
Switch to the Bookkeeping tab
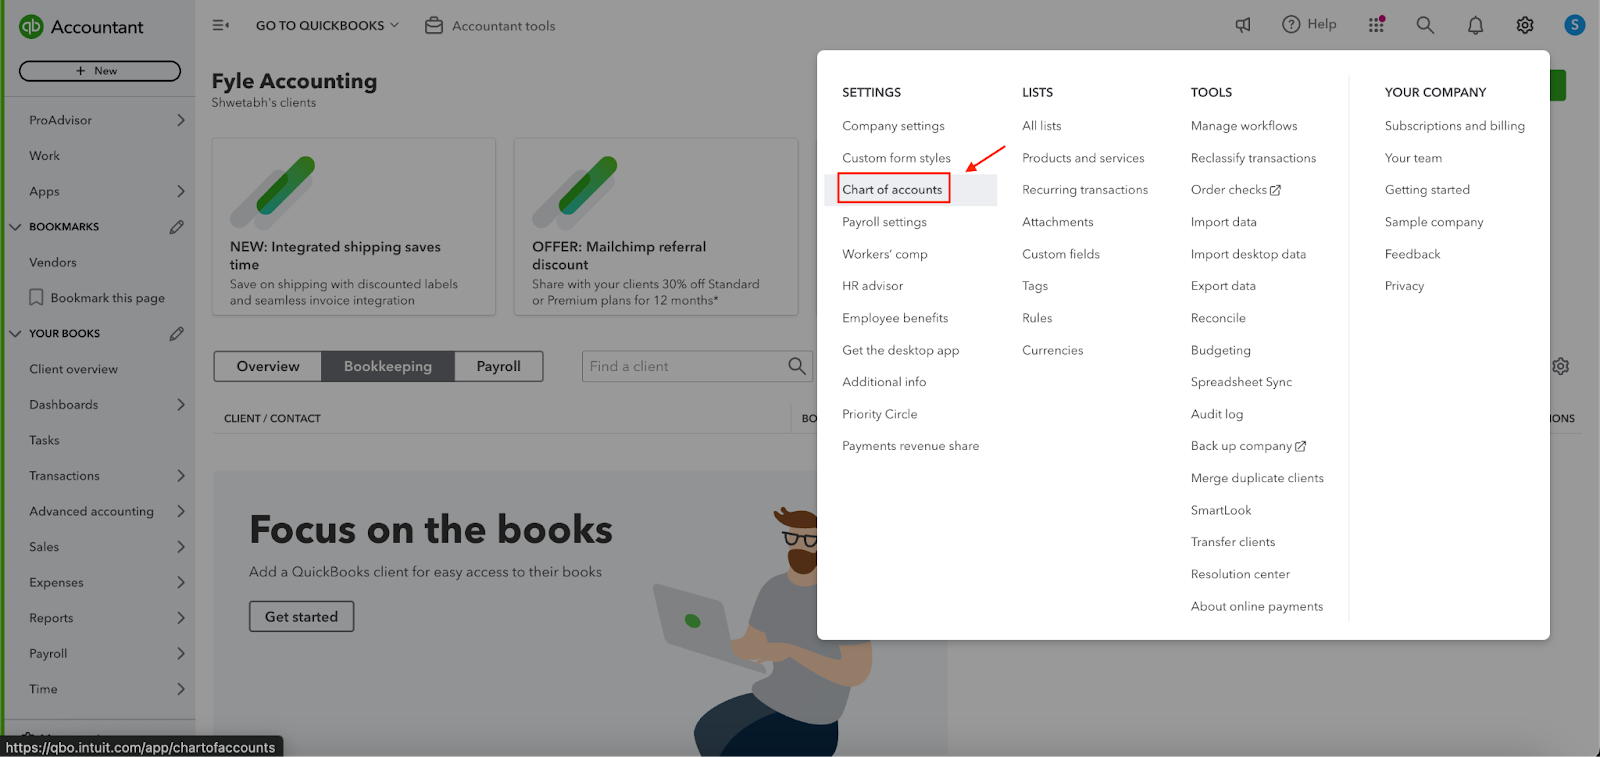point(388,366)
